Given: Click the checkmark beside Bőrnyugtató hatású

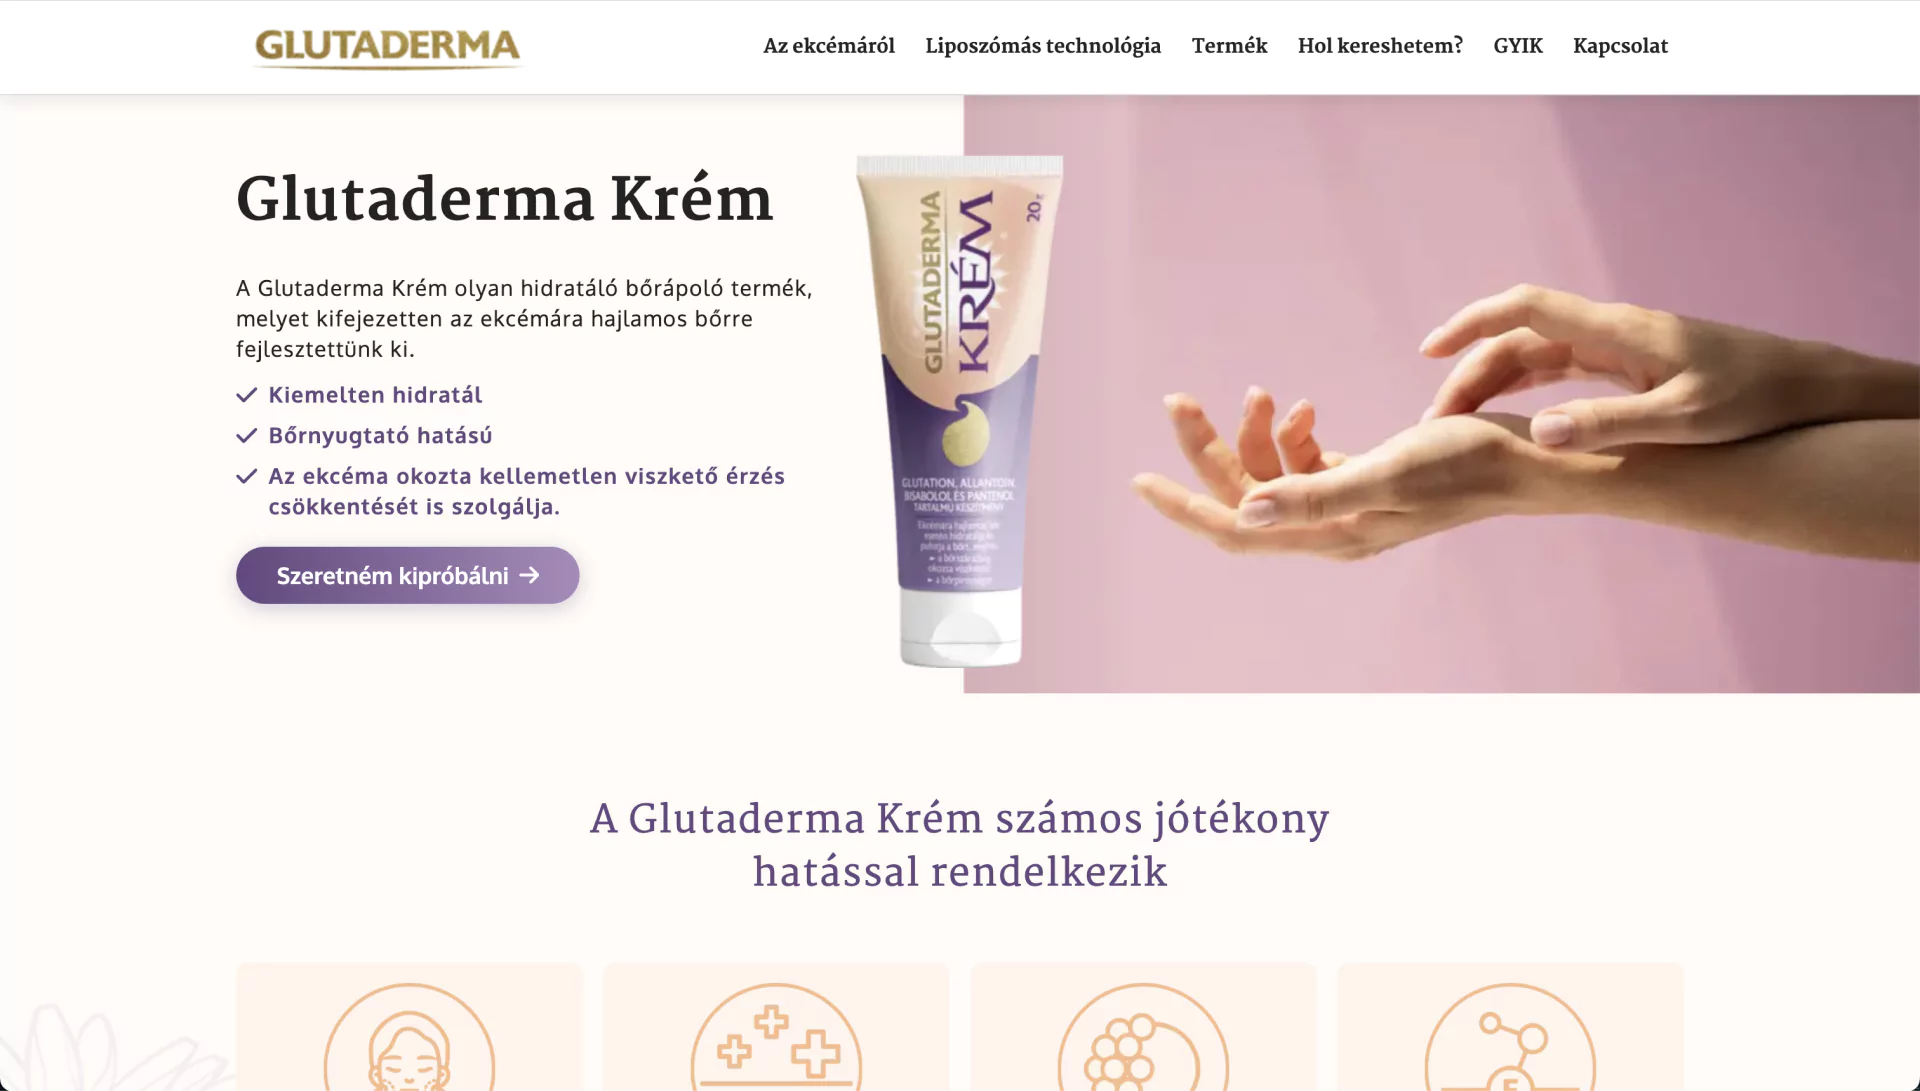Looking at the screenshot, I should click(x=247, y=436).
